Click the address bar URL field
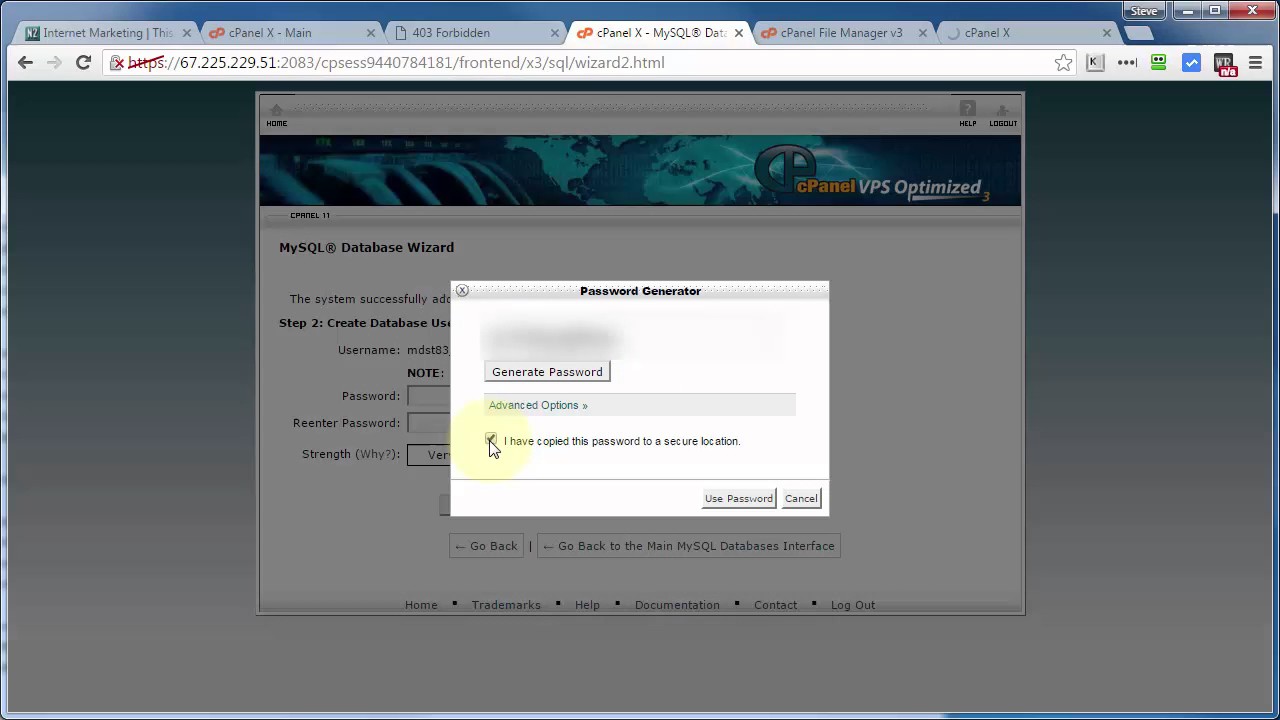Image resolution: width=1280 pixels, height=720 pixels. tap(590, 63)
